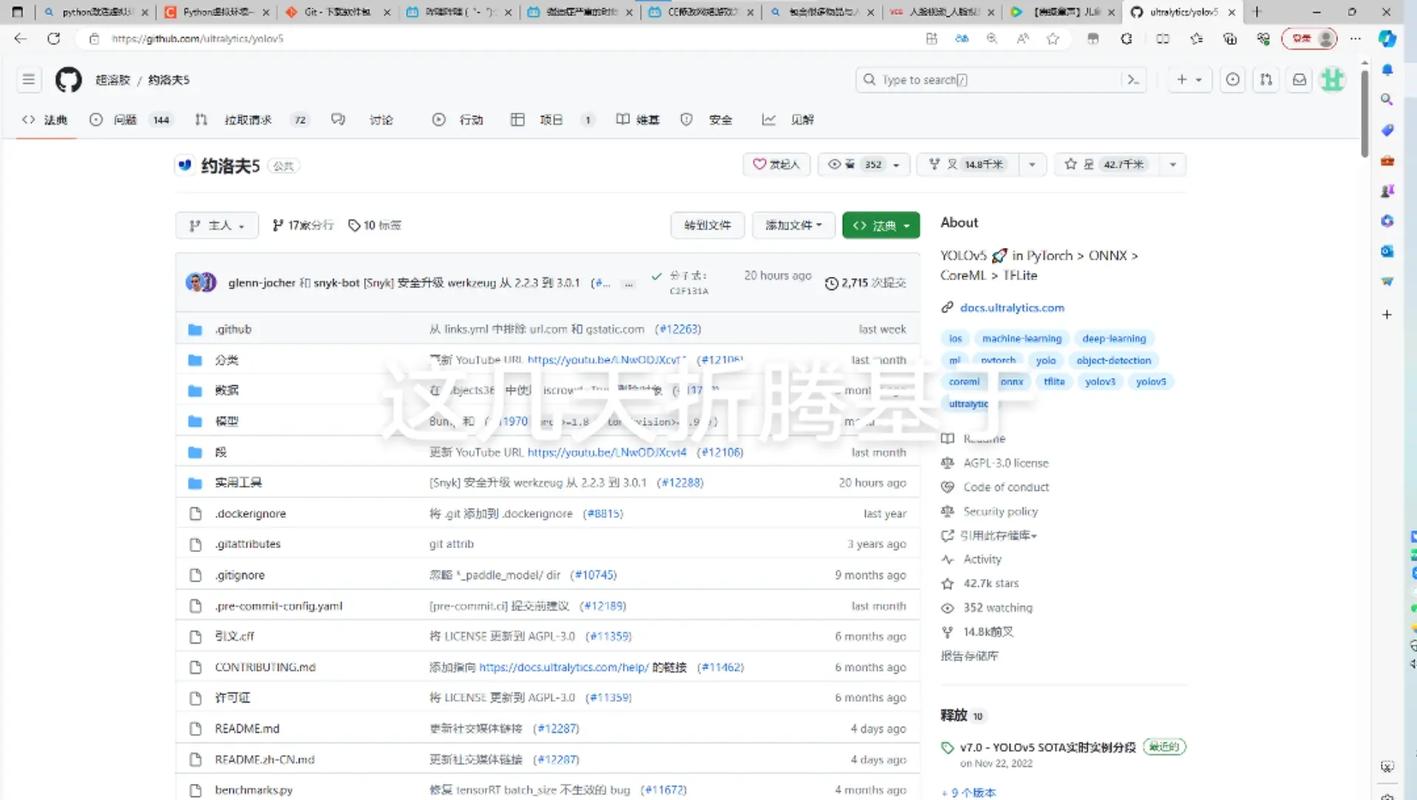The image size is (1417, 800).
Task: Open the README.md file
Action: 247,729
